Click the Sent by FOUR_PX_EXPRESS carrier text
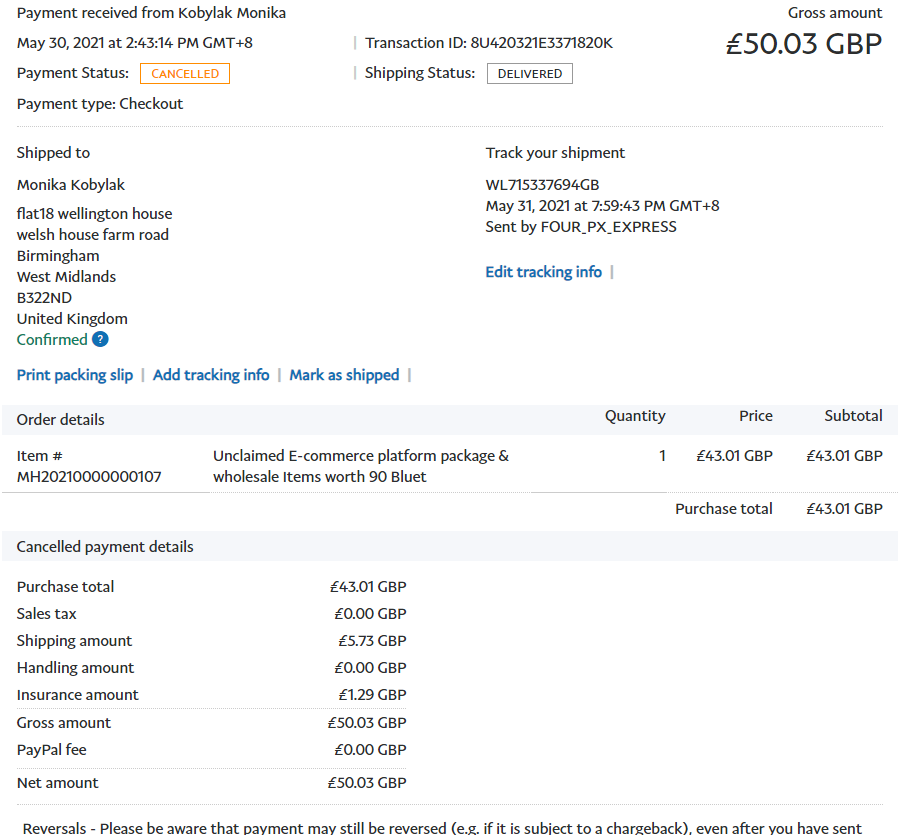This screenshot has height=835, width=911. (x=580, y=227)
